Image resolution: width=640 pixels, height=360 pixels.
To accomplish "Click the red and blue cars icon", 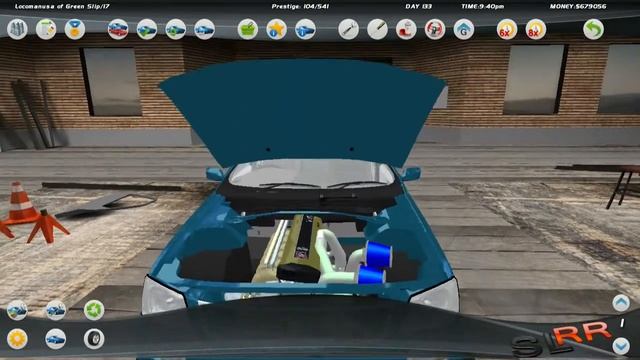I will click(x=118, y=29).
